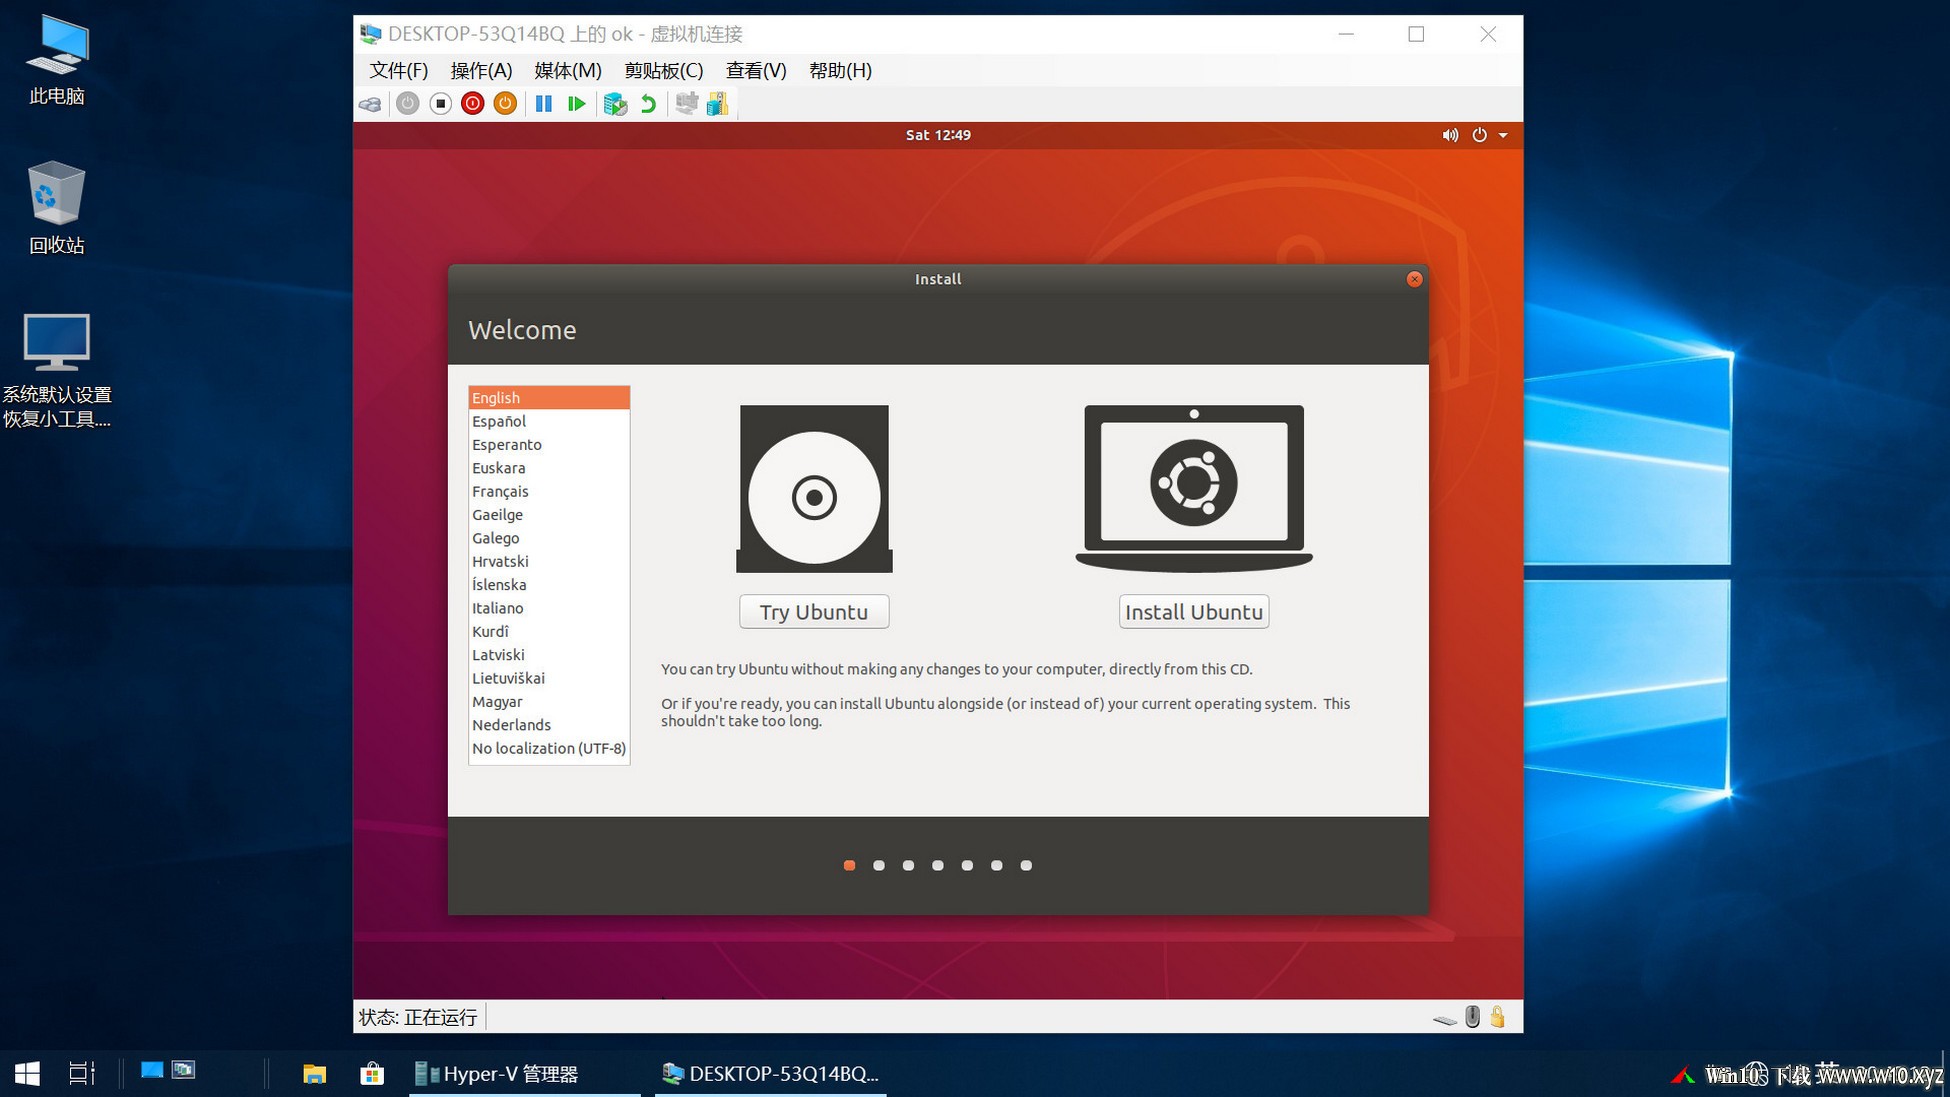Select Magyar in the language list
The image size is (1950, 1097).
click(x=549, y=702)
